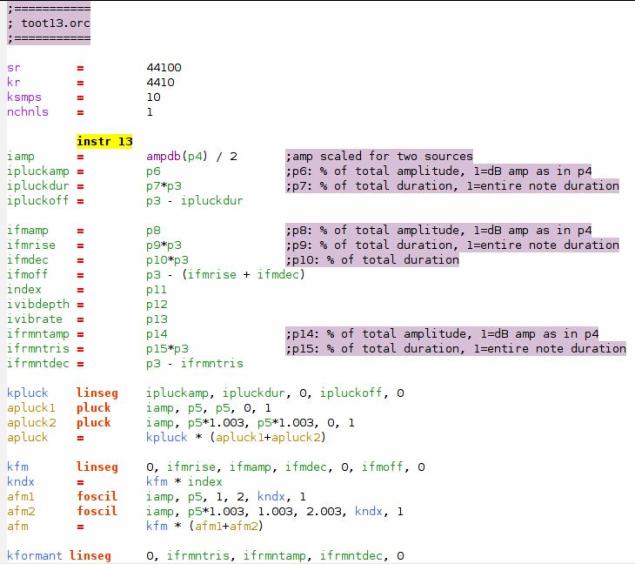Screen dimensions: 635x564
Task: Click 'kfm * index' expression
Action: pos(184,482)
